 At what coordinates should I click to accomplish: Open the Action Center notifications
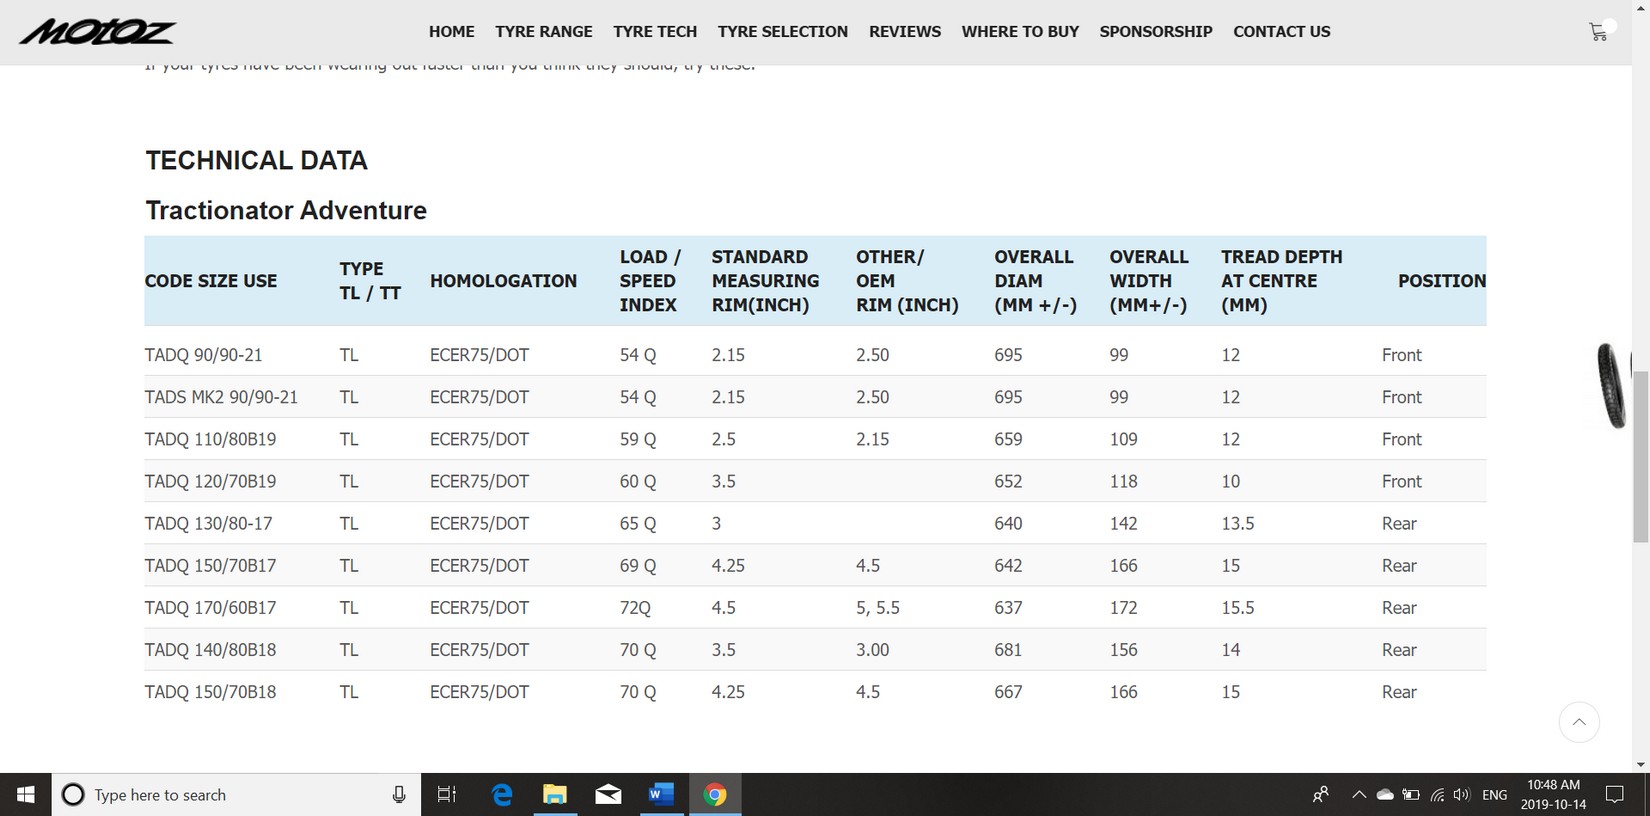coord(1614,795)
